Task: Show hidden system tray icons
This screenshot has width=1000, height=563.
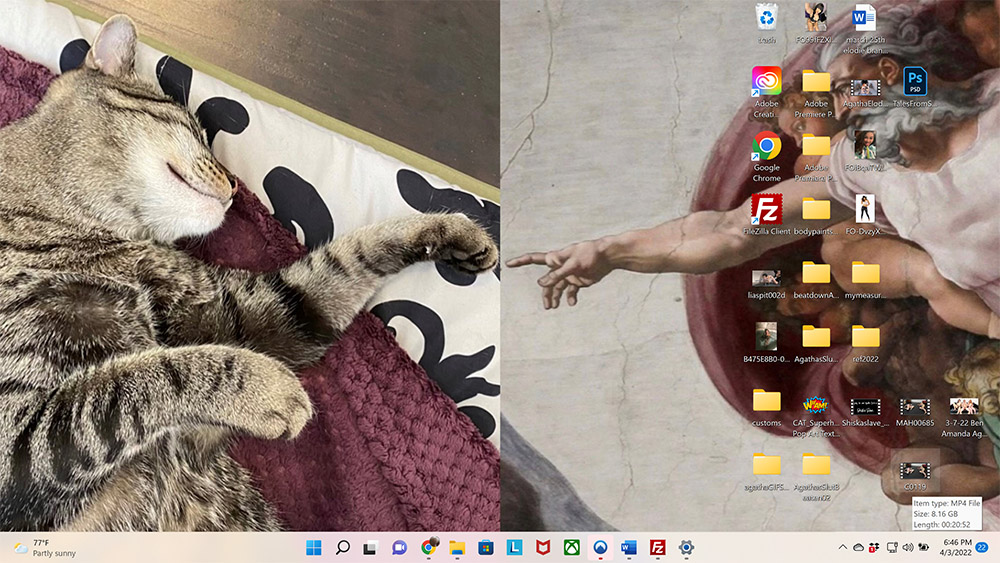Action: tap(842, 547)
